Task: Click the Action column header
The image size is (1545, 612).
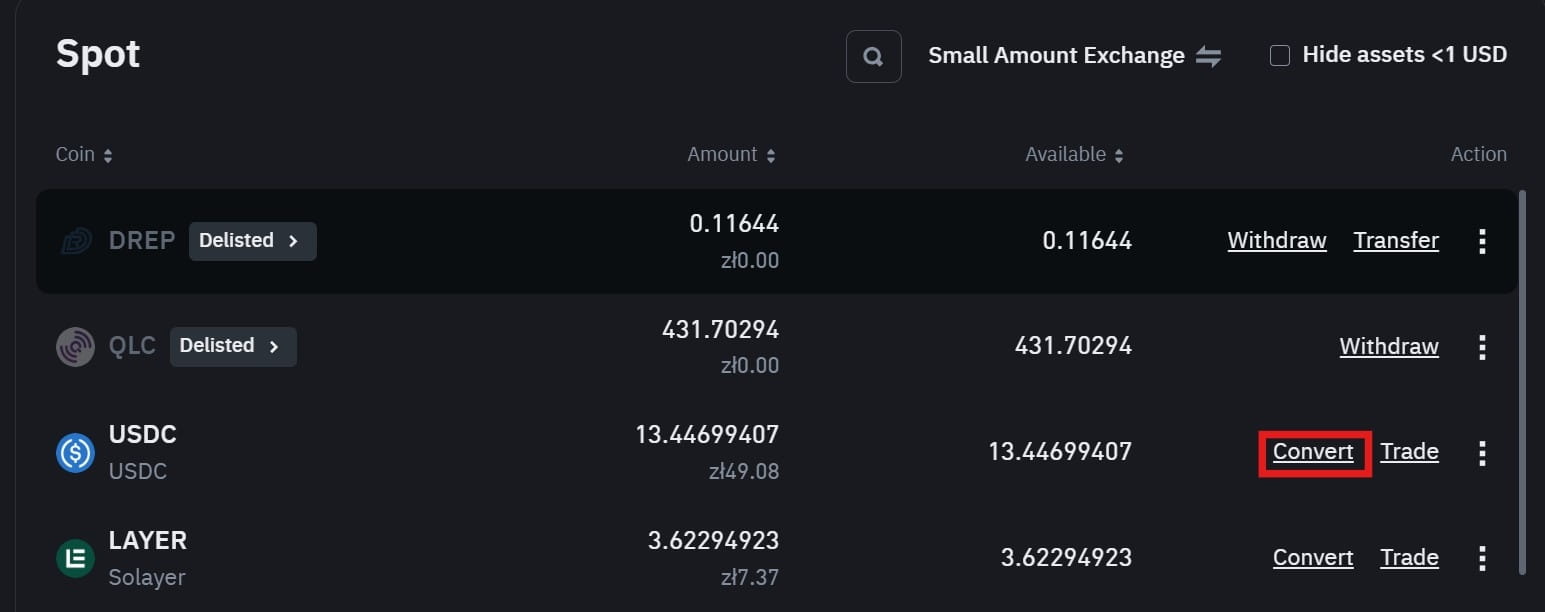Action: [1478, 155]
